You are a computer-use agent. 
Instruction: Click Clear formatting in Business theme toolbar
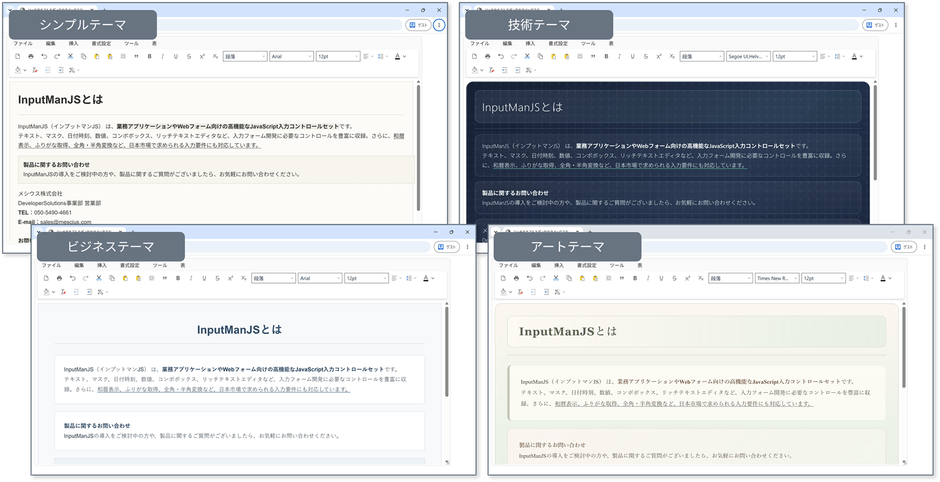[62, 292]
